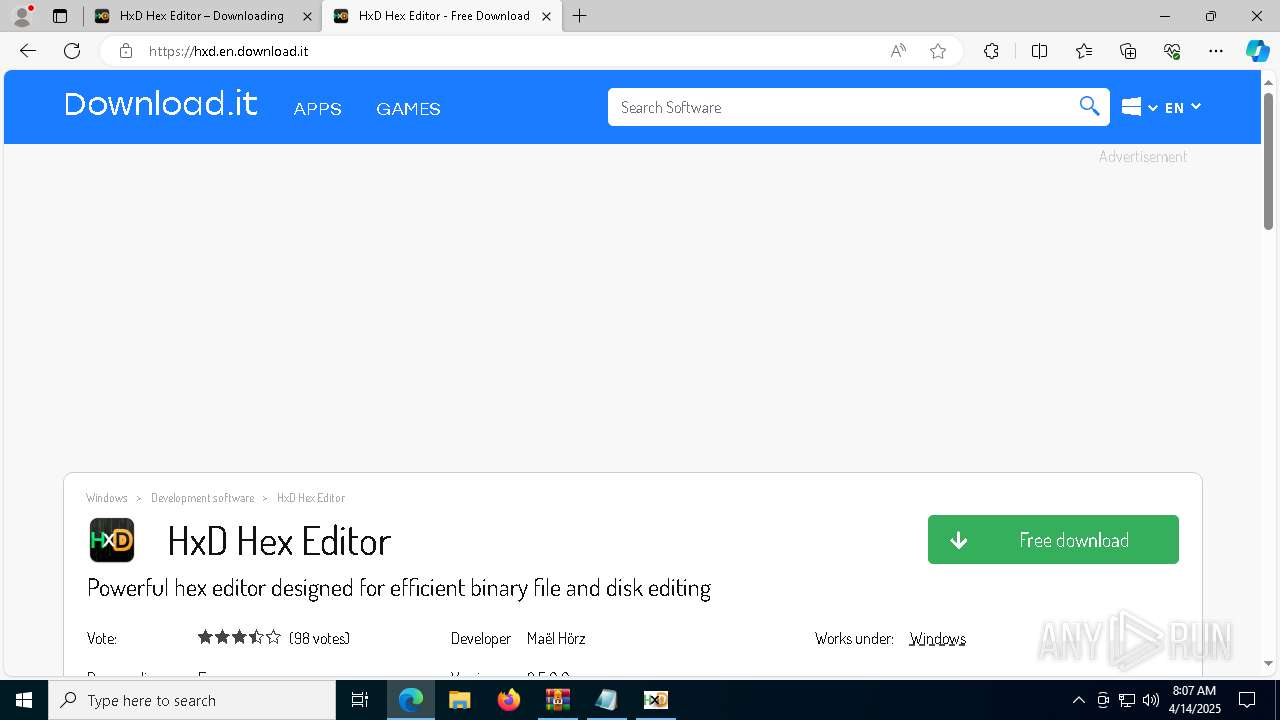
Task: Click the Search Software field
Action: coord(840,107)
